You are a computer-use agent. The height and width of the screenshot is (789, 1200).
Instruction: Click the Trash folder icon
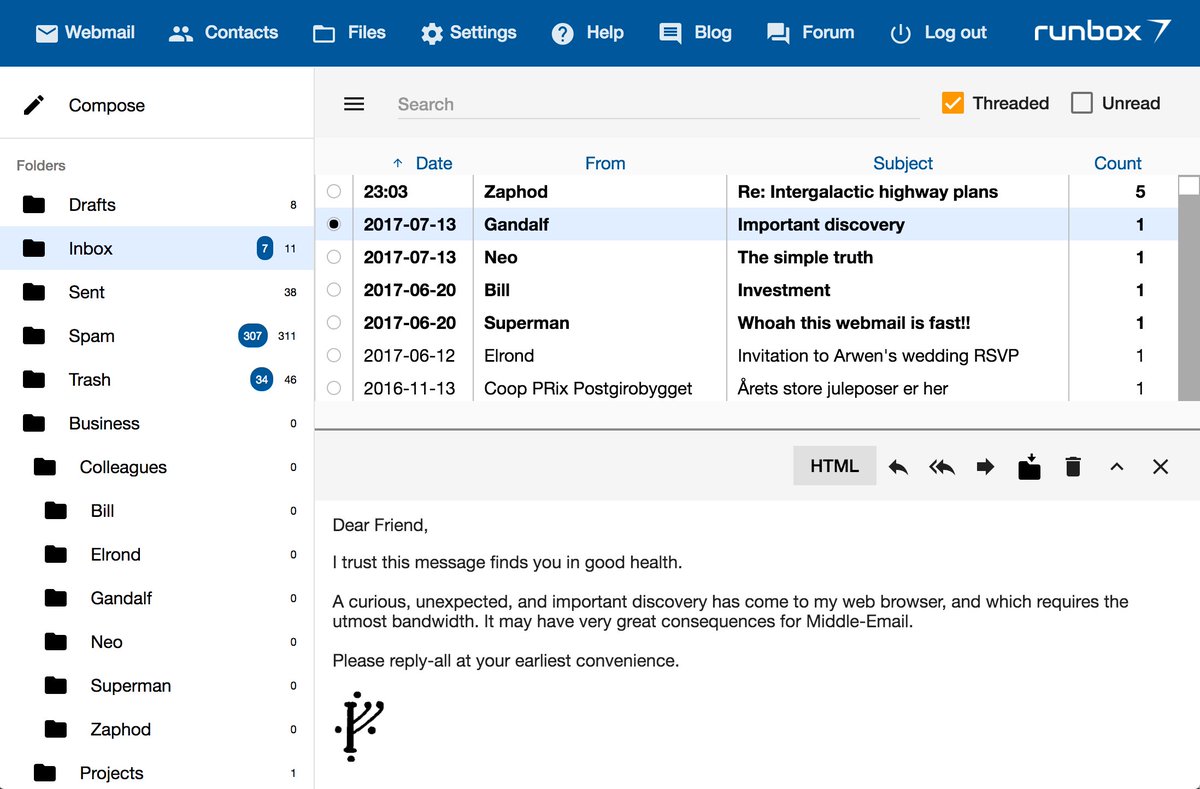34,380
